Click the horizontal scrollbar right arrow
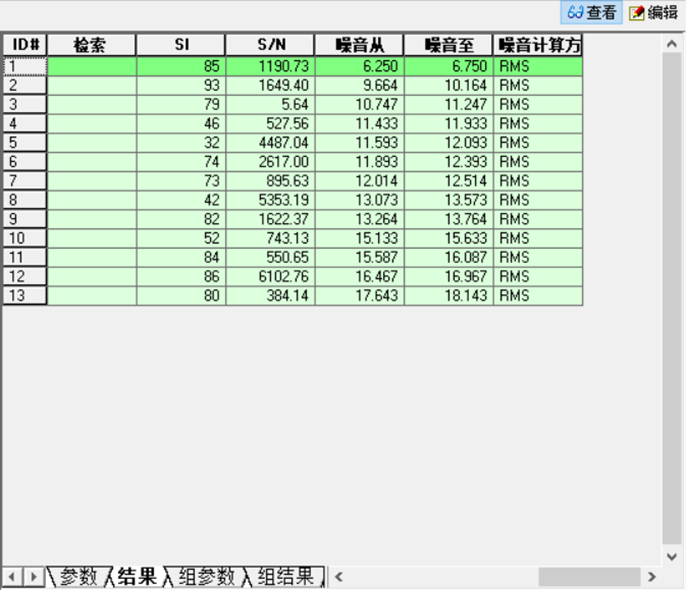Screen dimensions: 686x590 coord(652,577)
